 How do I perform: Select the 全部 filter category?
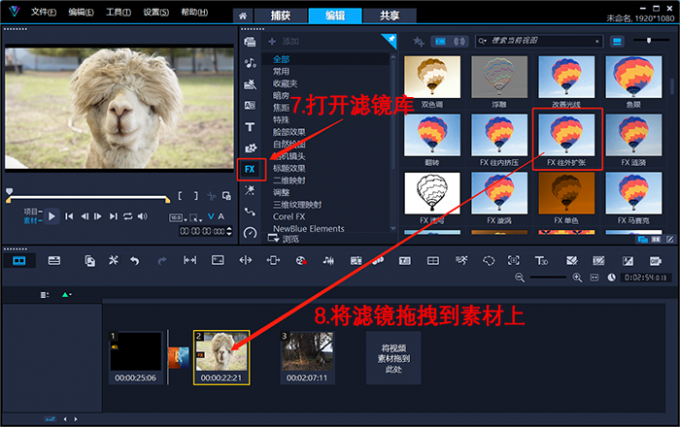281,59
